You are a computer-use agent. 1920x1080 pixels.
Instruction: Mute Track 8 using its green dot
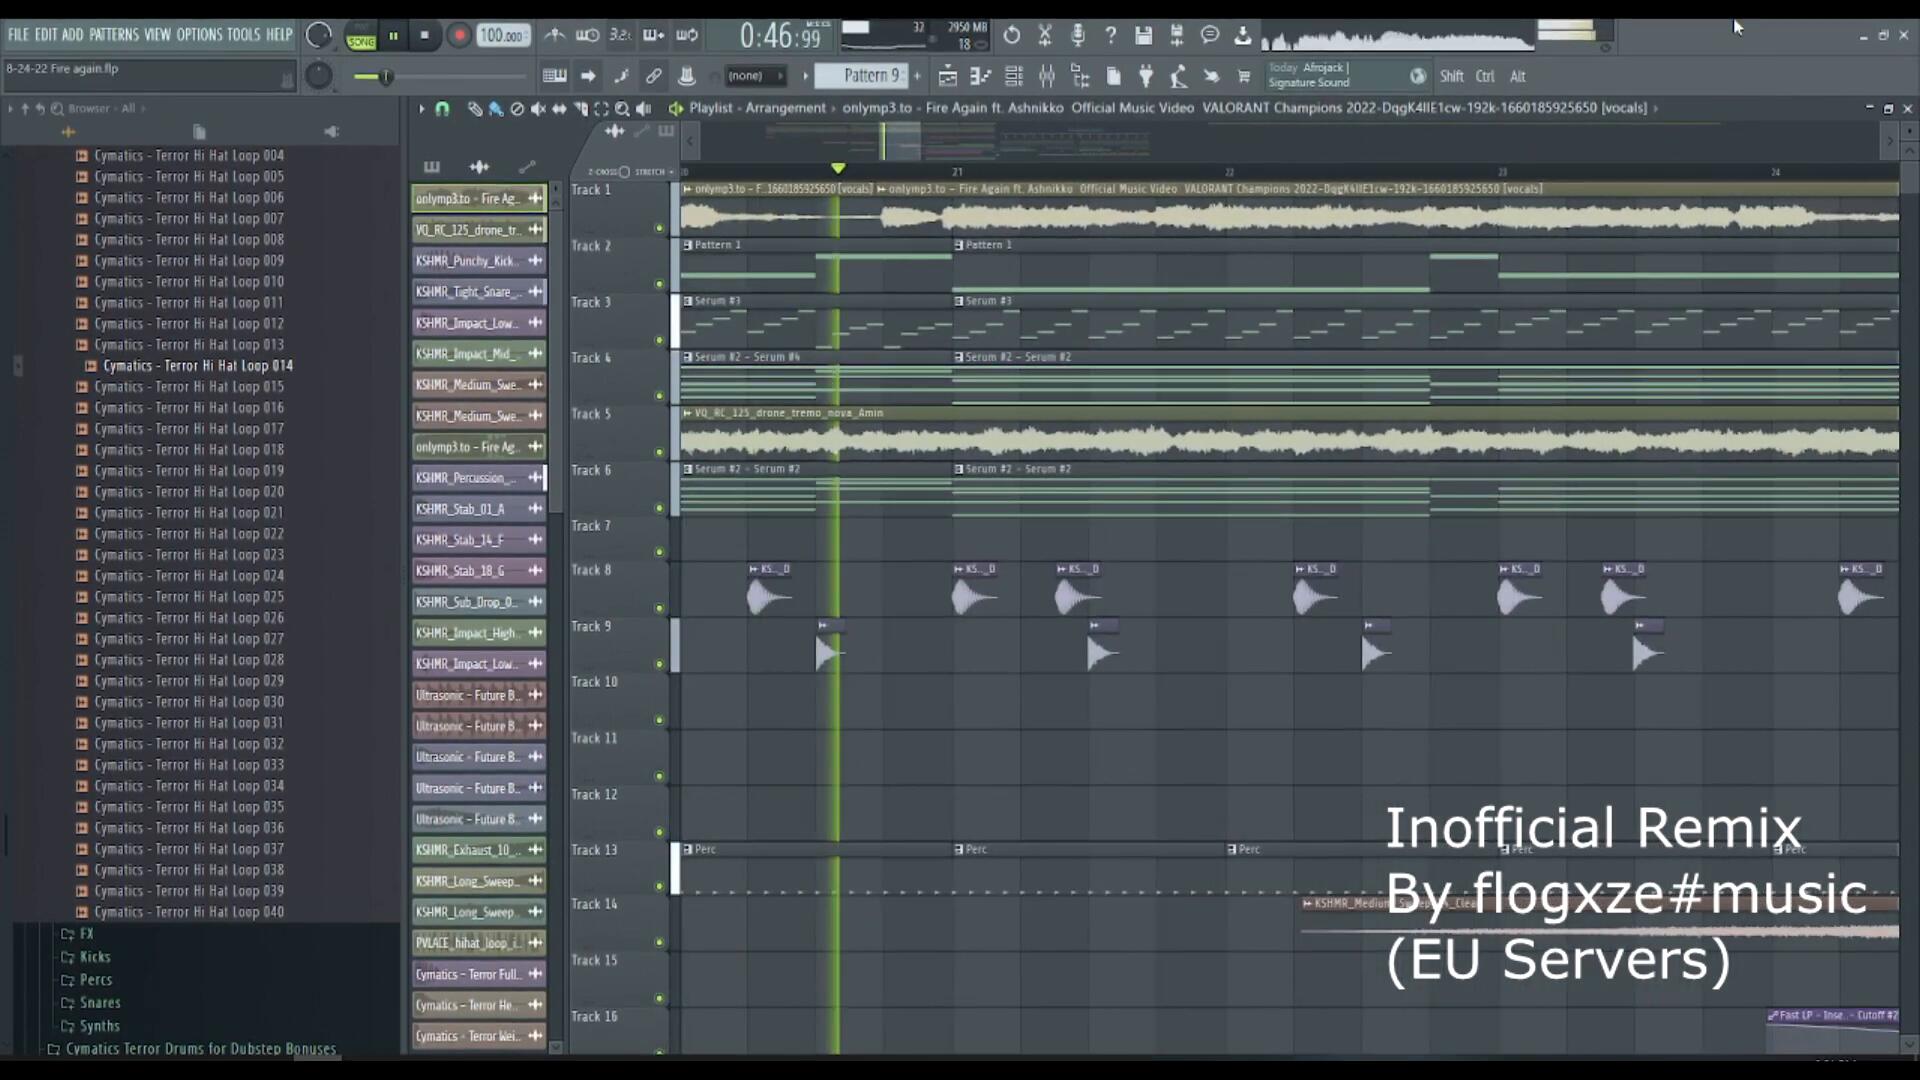(x=659, y=608)
